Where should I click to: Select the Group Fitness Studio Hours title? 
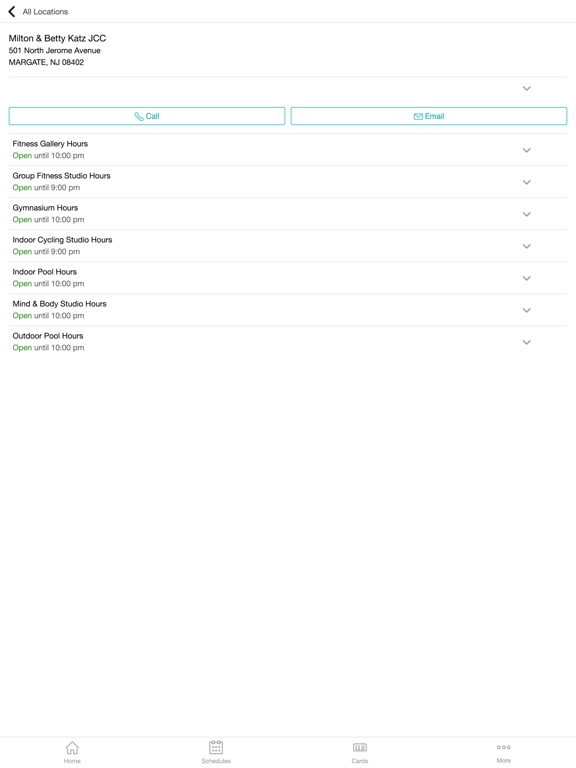coord(61,175)
